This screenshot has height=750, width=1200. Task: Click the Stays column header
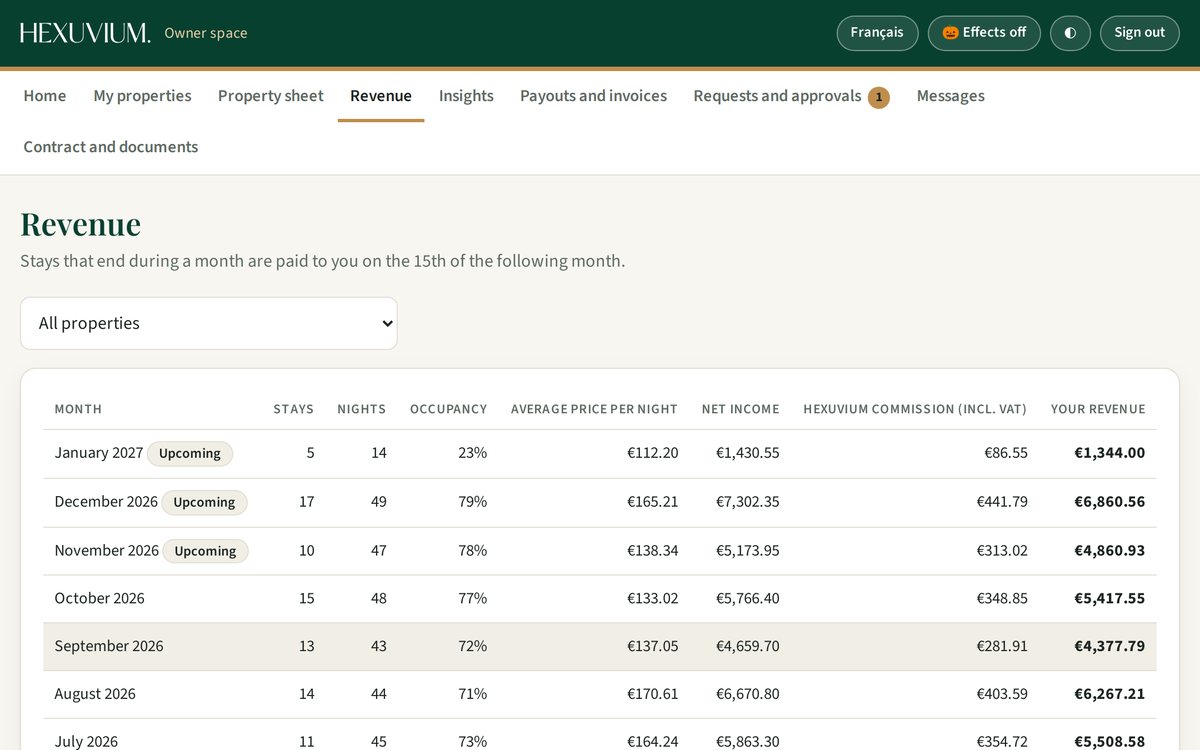click(294, 409)
